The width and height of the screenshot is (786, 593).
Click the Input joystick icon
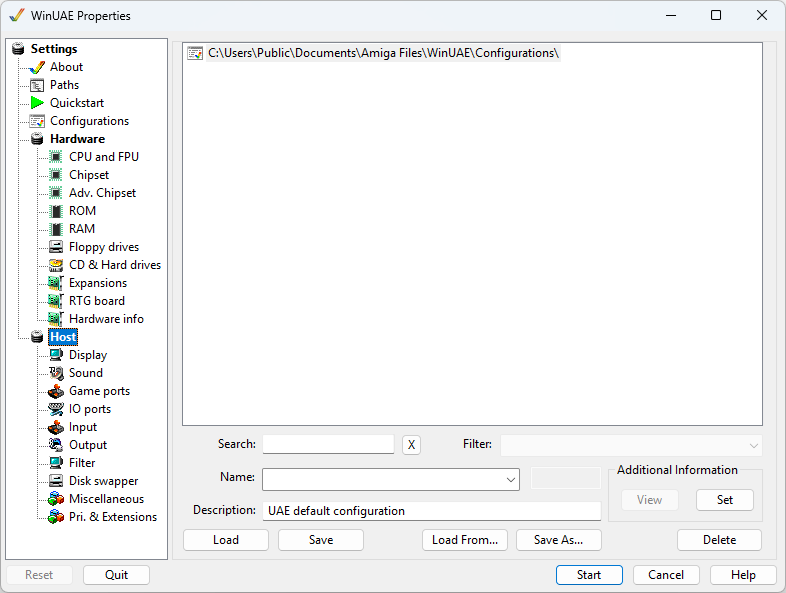click(x=56, y=427)
